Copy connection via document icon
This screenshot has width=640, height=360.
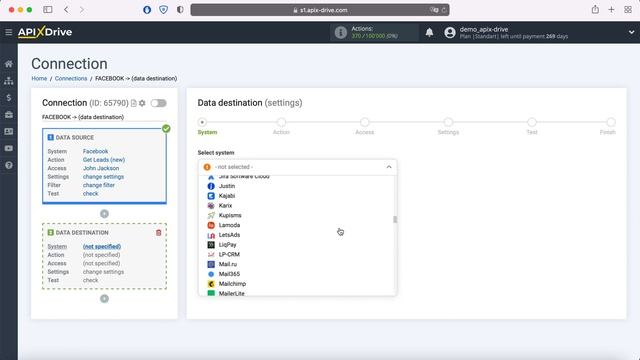[x=133, y=103]
